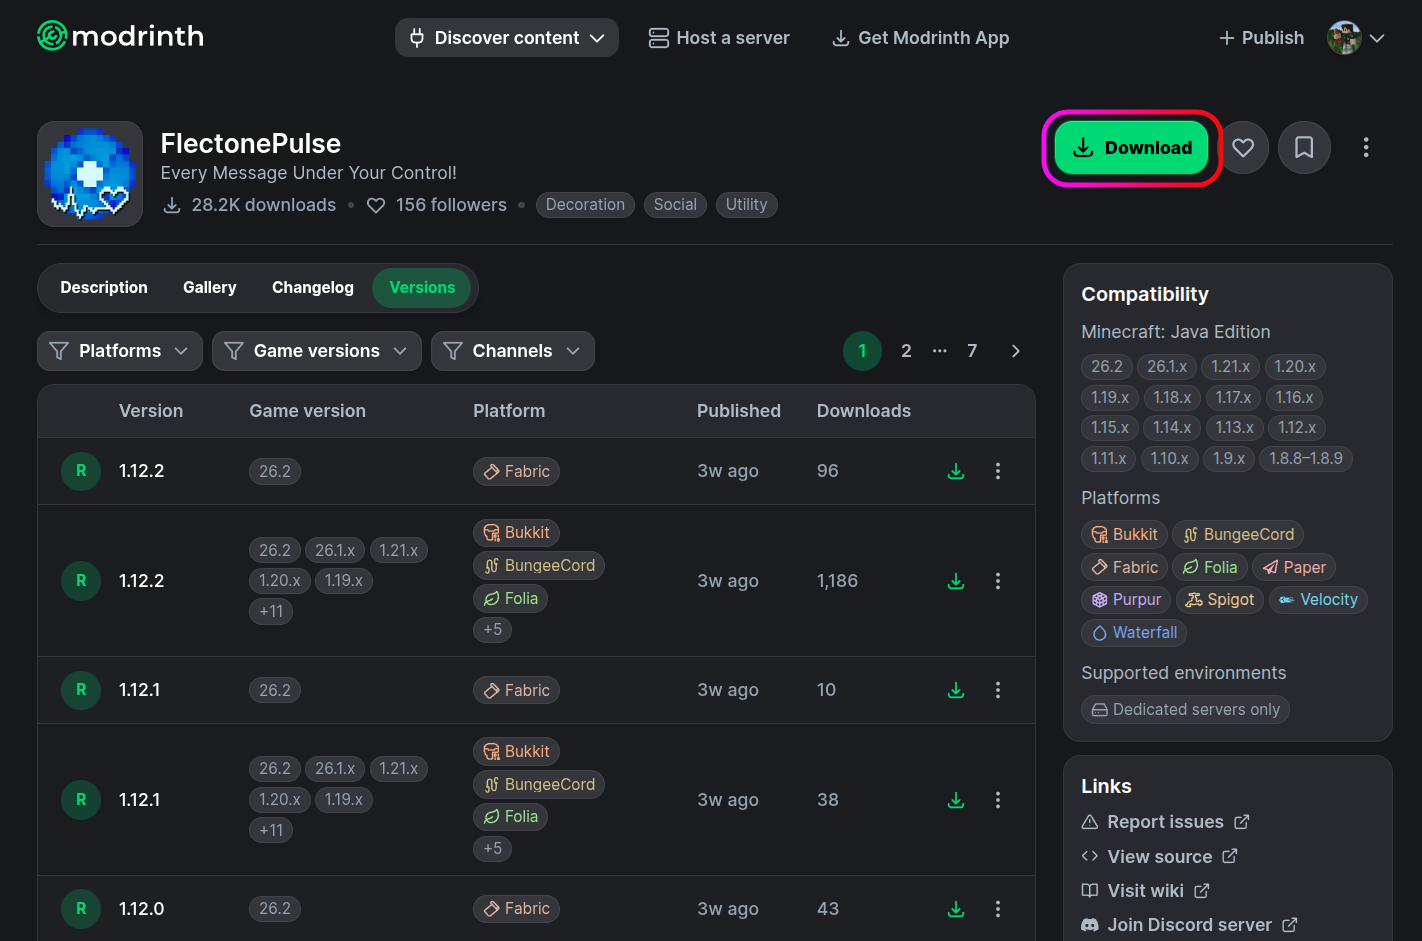This screenshot has height=941, width=1422.
Task: Click Dedicated servers only environment tag
Action: coord(1186,710)
